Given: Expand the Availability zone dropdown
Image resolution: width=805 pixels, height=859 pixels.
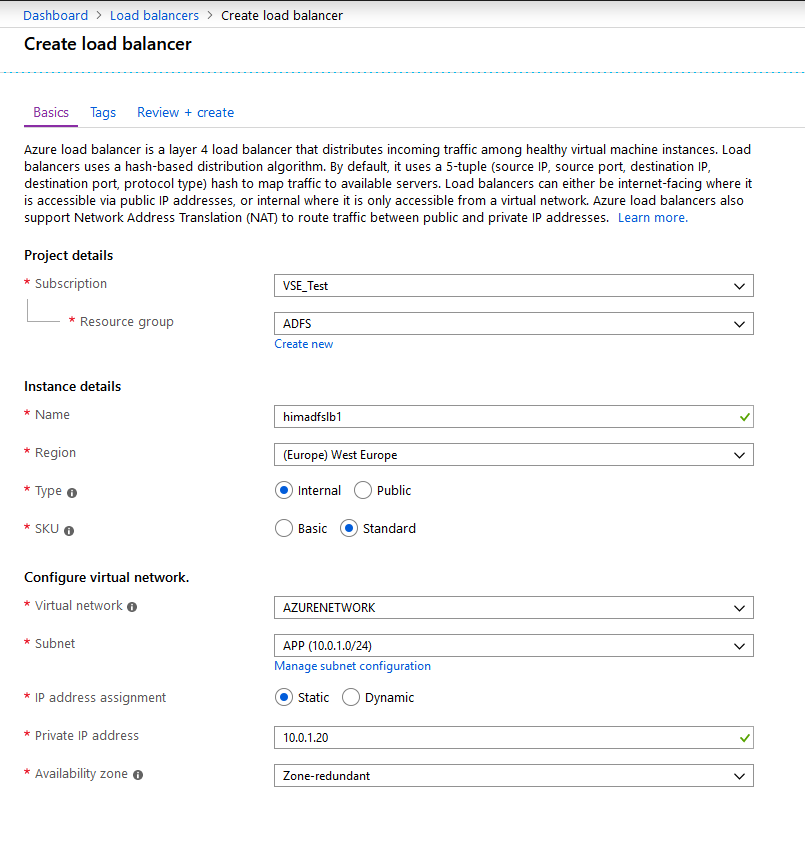Looking at the screenshot, I should [x=513, y=776].
